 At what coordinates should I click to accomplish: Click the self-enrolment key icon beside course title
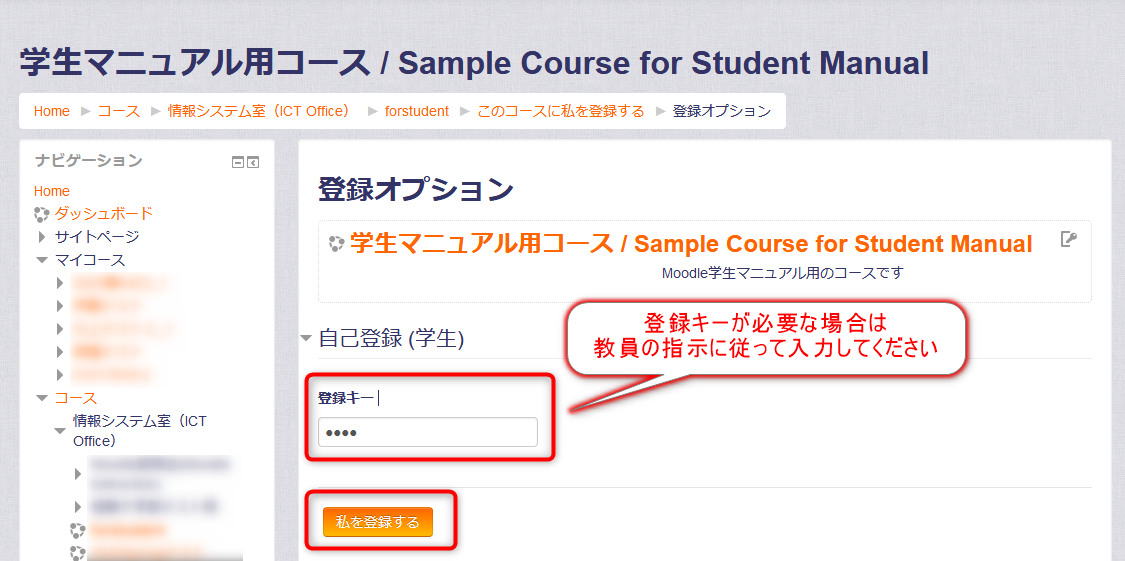coord(1069,240)
